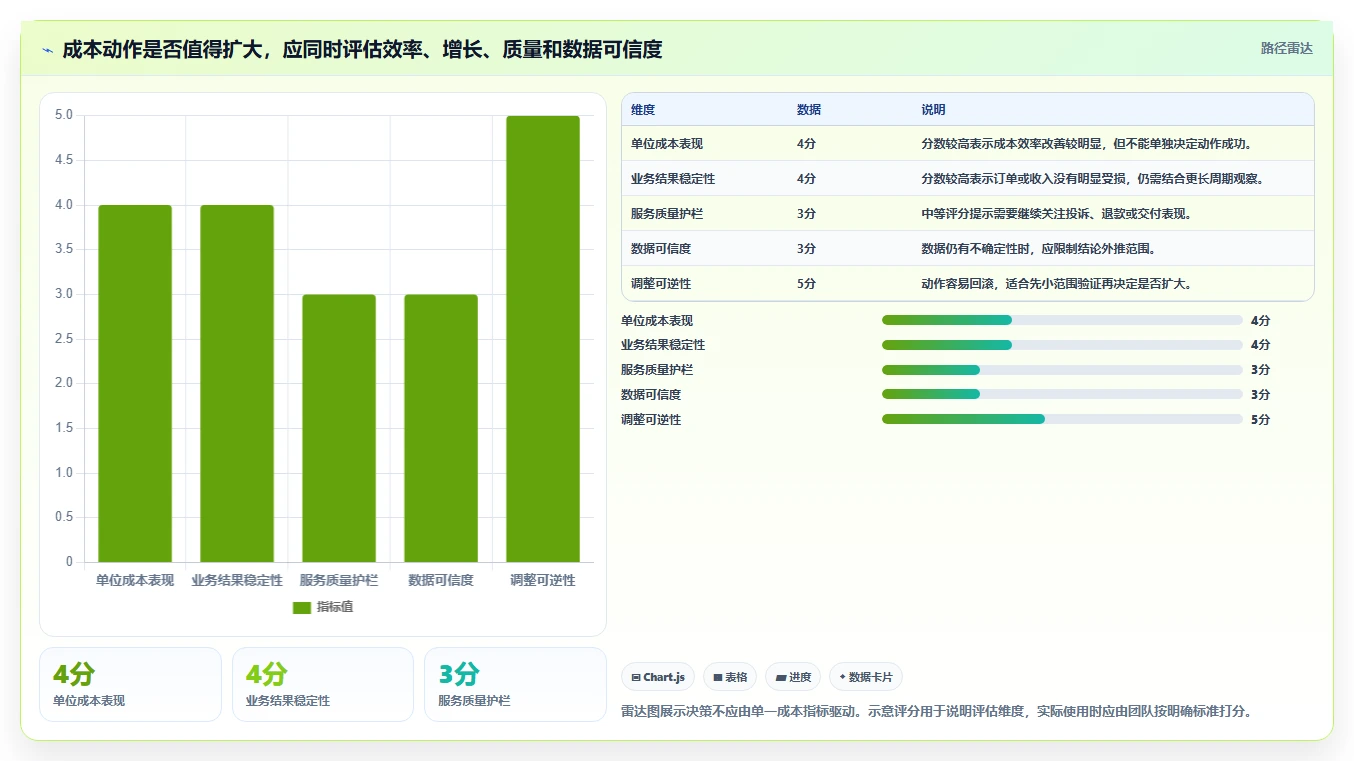Click the 路径雷达 label in header

tap(1286, 48)
